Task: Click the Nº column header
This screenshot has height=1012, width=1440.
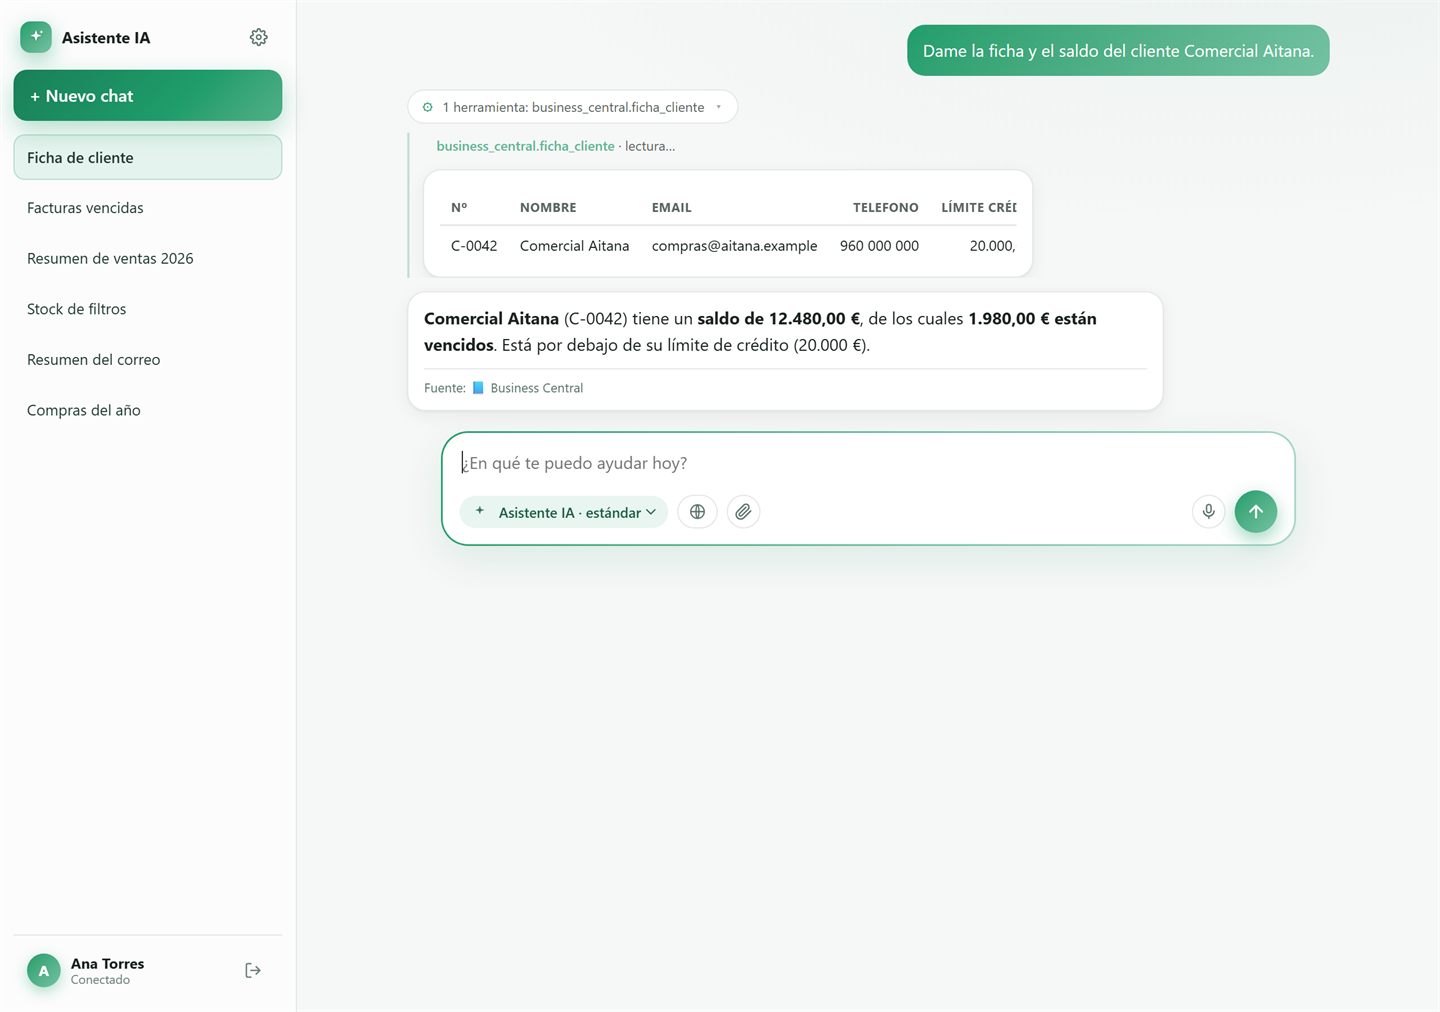Action: [x=459, y=208]
